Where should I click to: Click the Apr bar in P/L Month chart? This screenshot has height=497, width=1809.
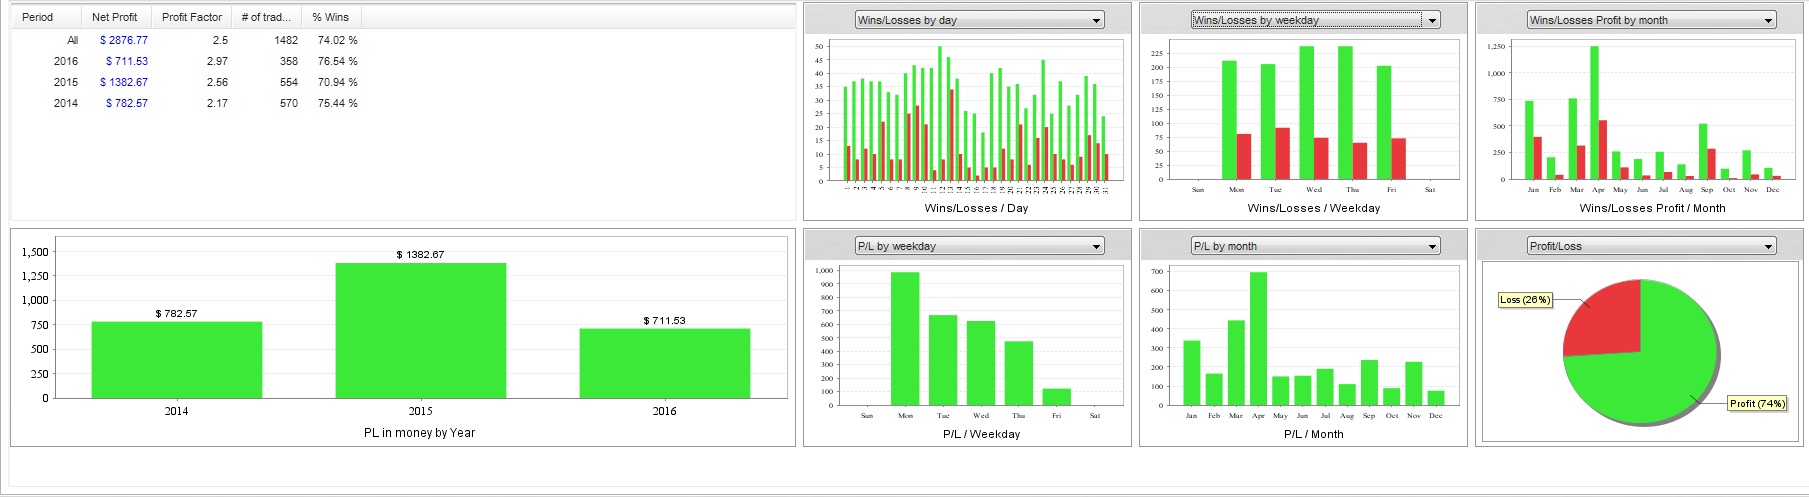(x=1258, y=338)
